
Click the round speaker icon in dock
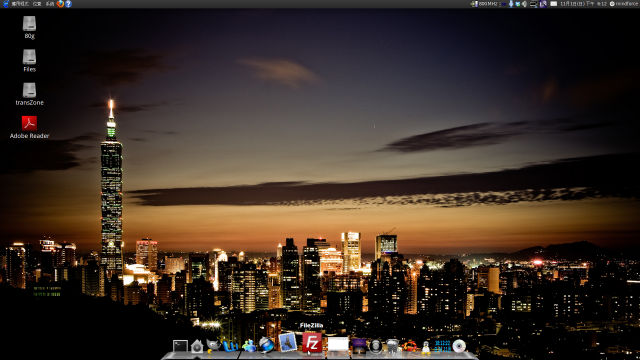(376, 346)
